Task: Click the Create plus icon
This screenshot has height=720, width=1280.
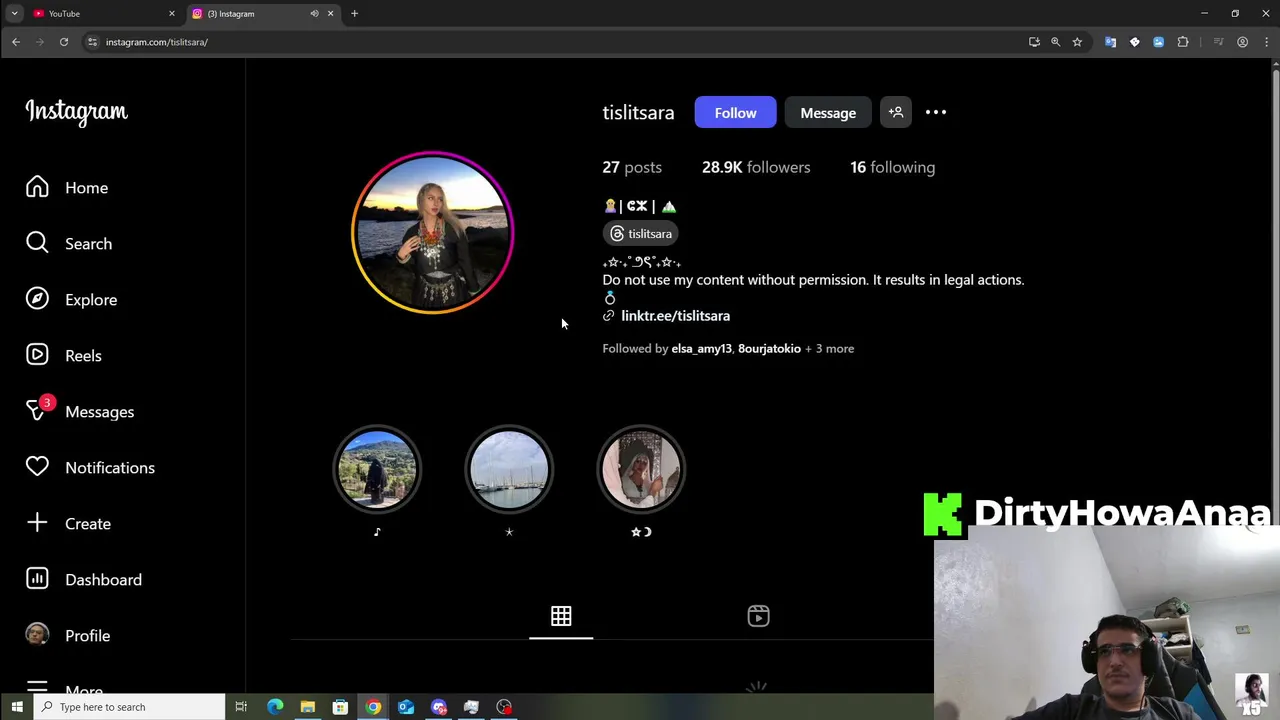Action: (x=37, y=524)
